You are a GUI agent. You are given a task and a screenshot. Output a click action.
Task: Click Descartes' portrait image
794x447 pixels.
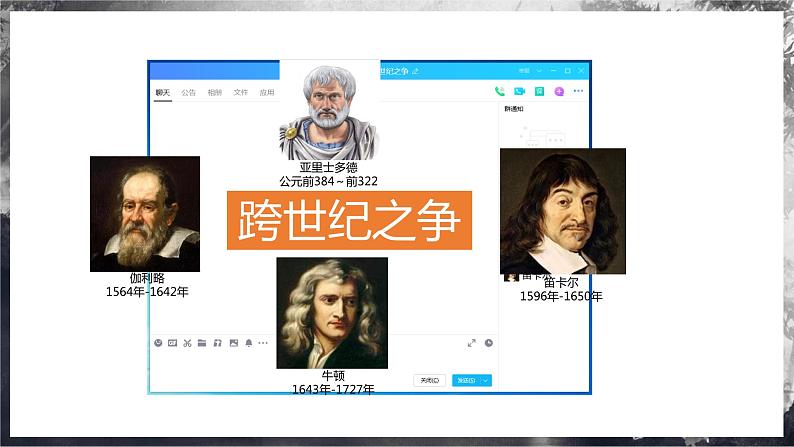point(563,211)
